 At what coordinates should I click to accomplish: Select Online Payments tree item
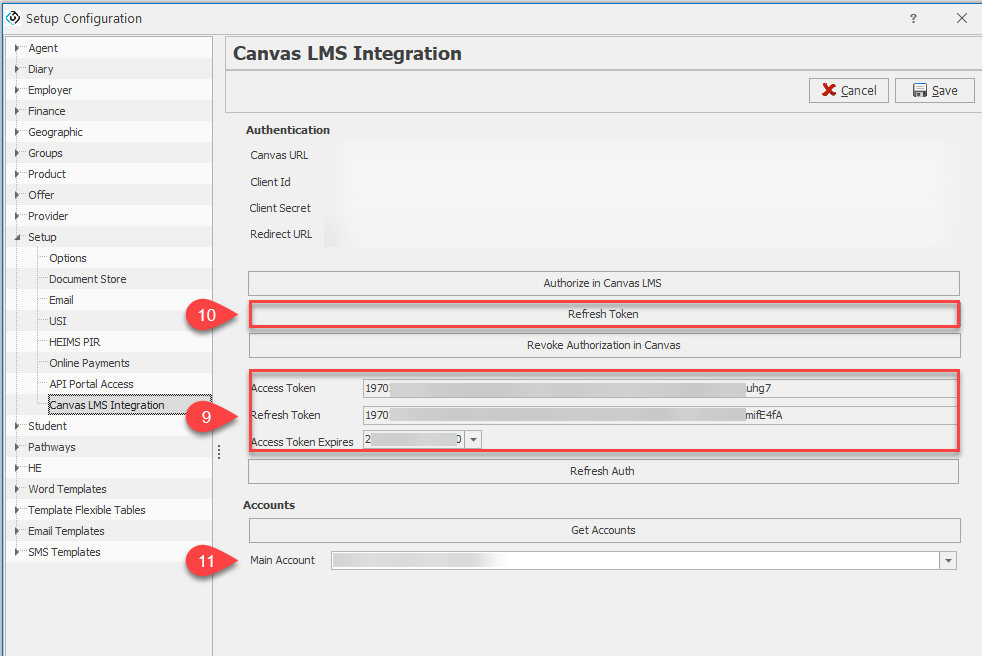[x=89, y=363]
